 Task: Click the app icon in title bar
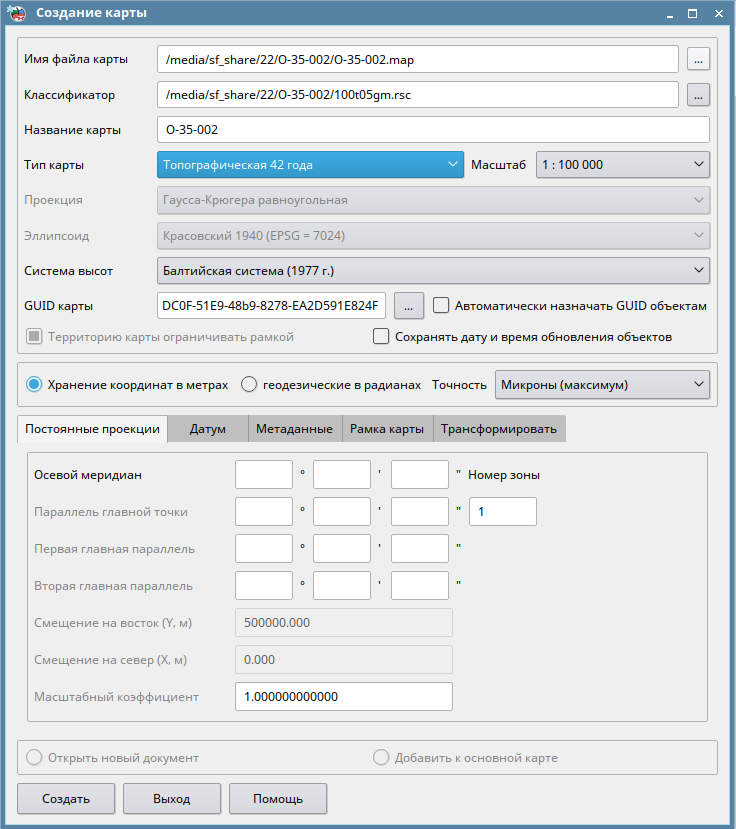(16, 13)
